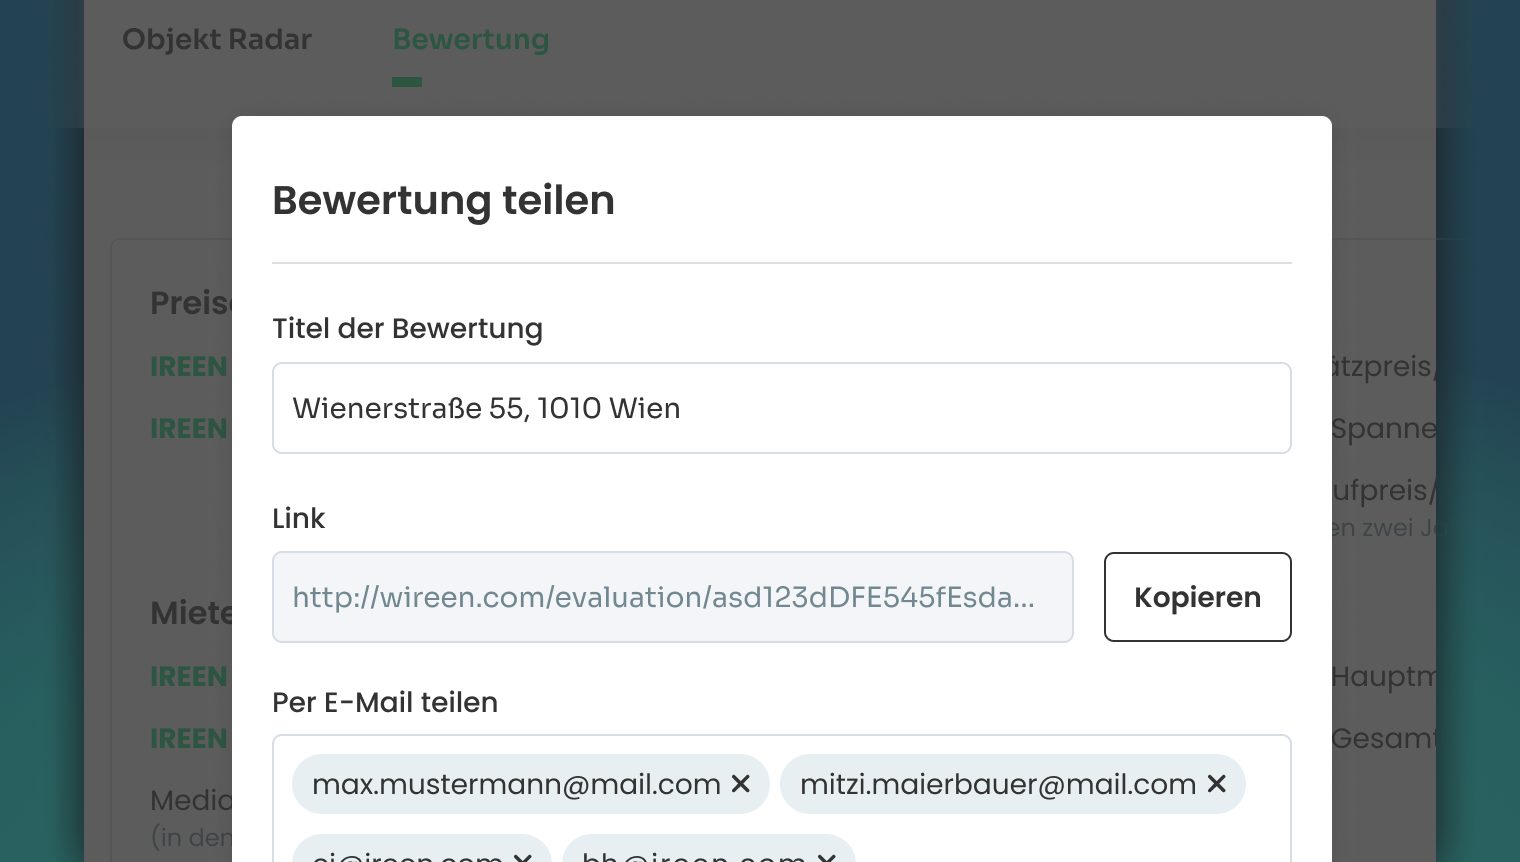The image size is (1520, 862).
Task: Click the IREEN label behind the dialog
Action: (x=188, y=367)
